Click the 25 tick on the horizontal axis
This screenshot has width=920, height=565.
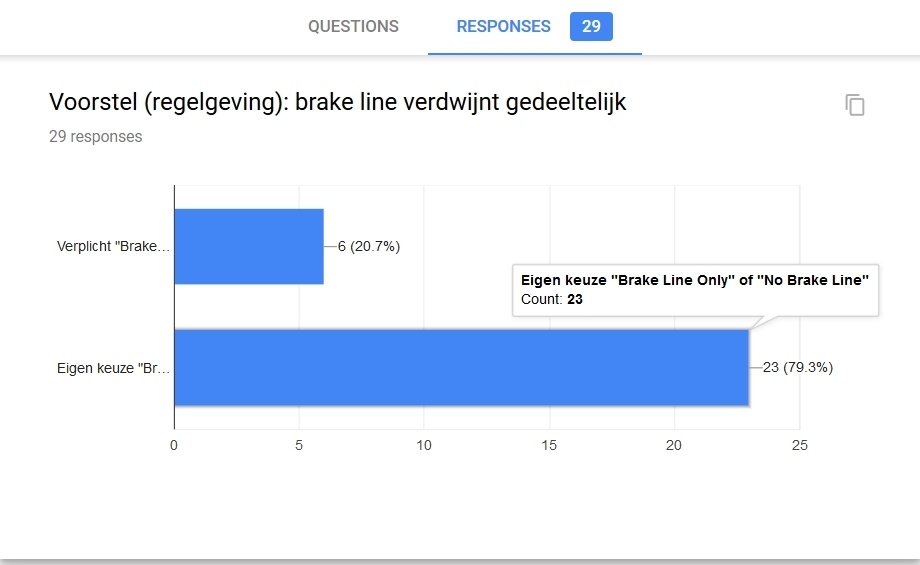[798, 445]
